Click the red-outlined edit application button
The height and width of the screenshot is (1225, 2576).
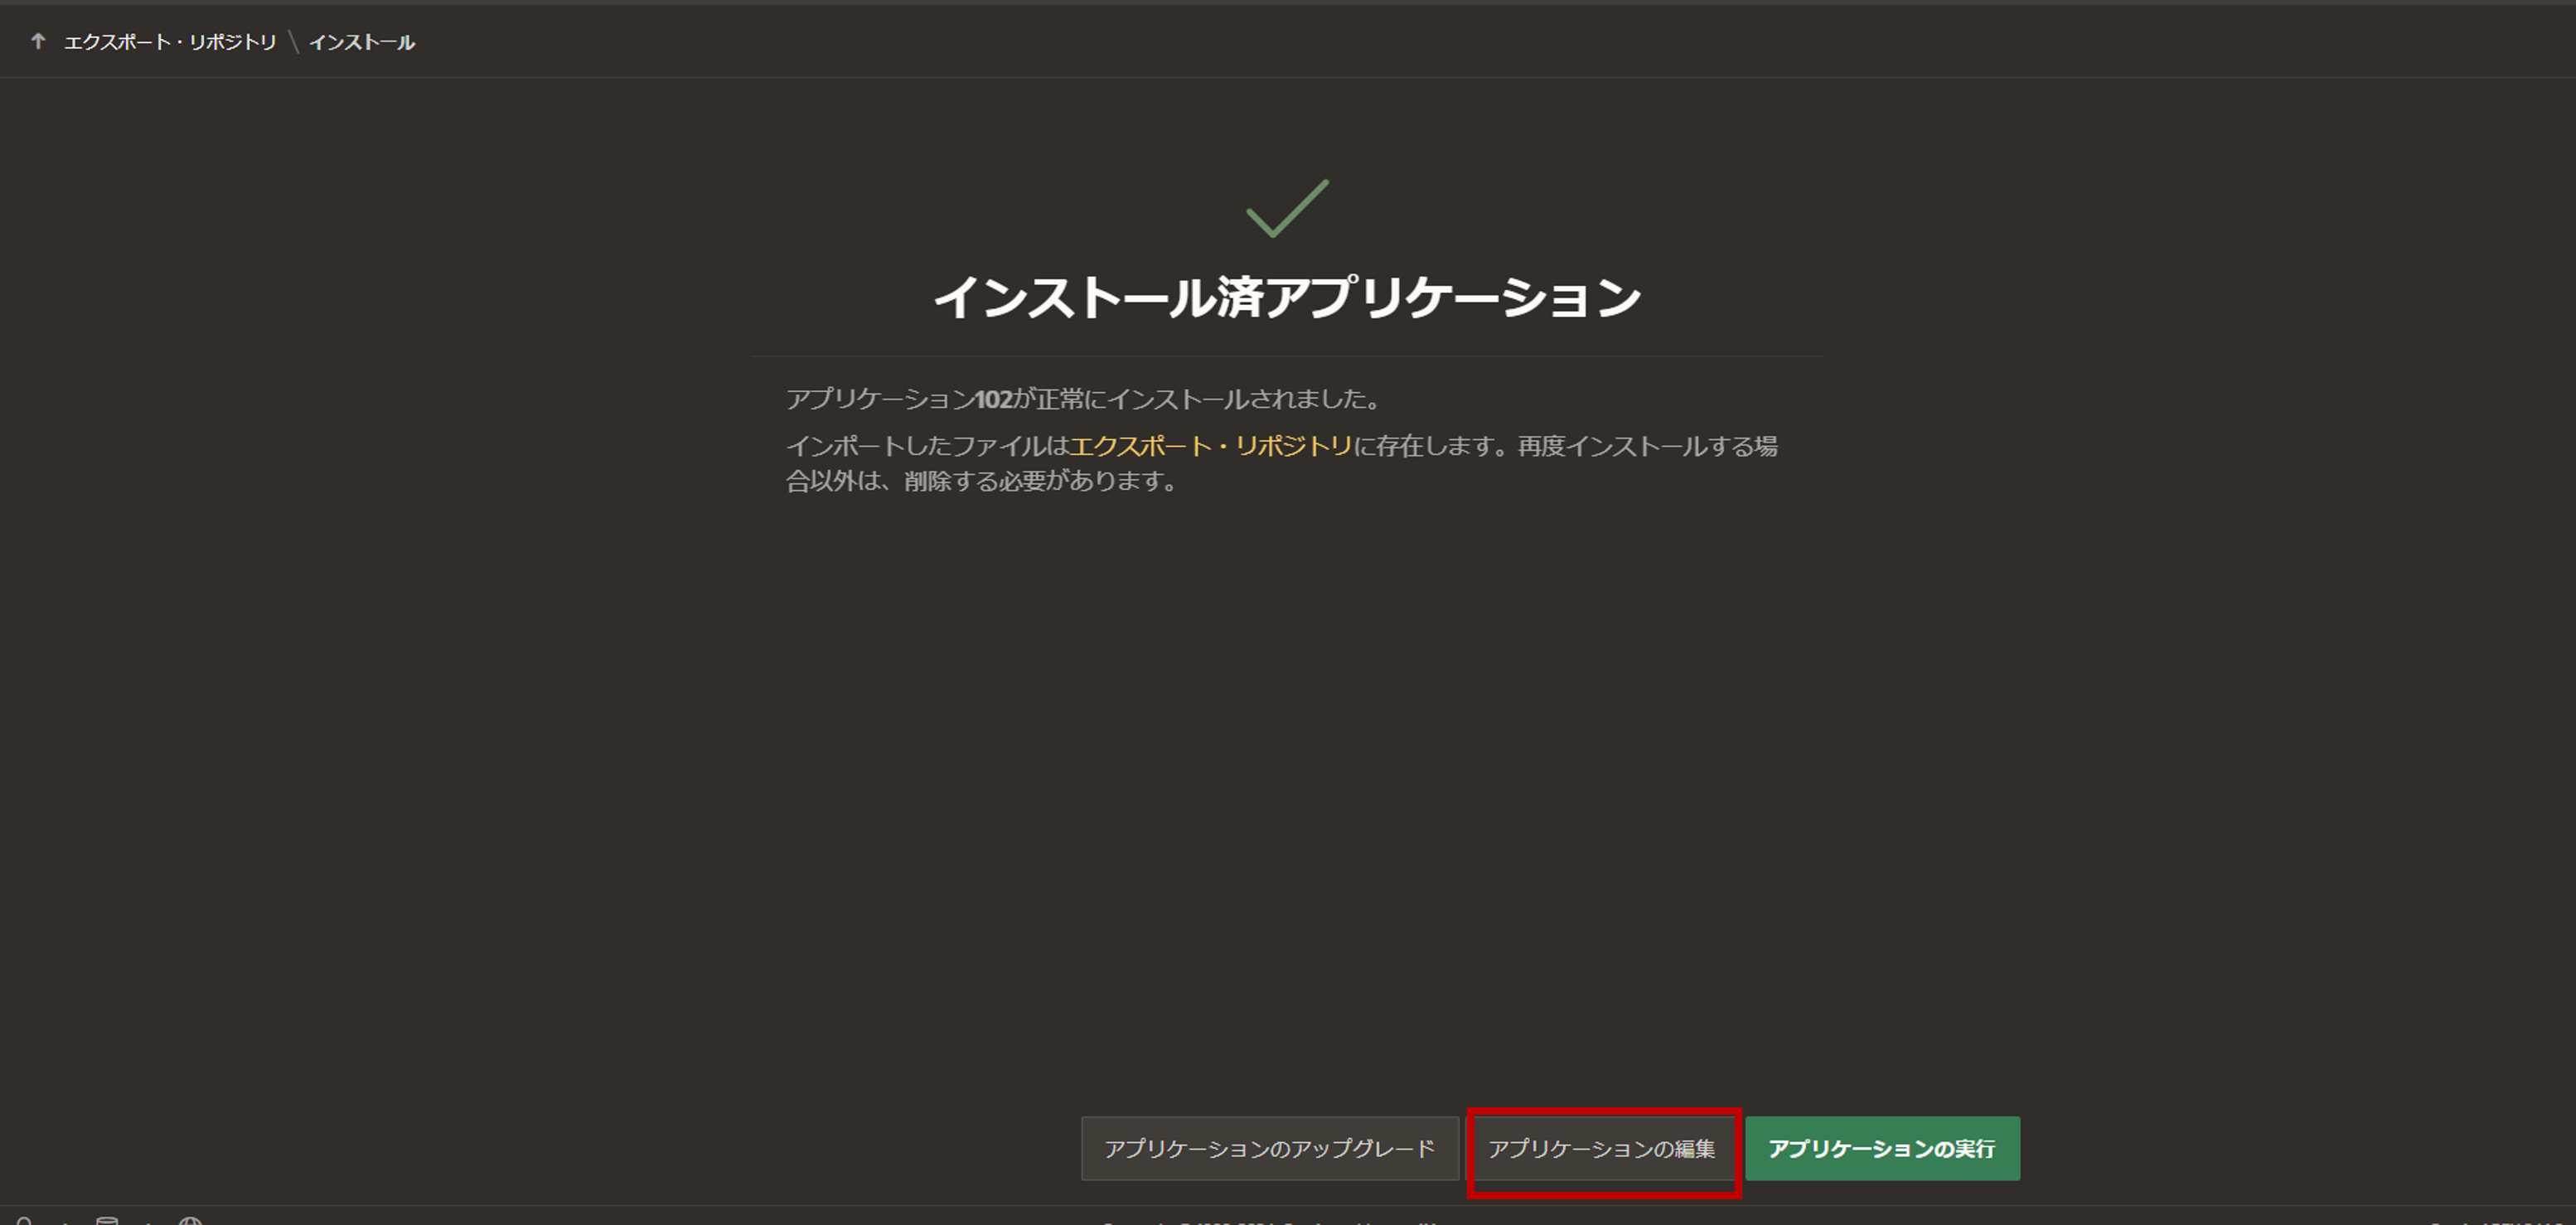pos(1603,1149)
